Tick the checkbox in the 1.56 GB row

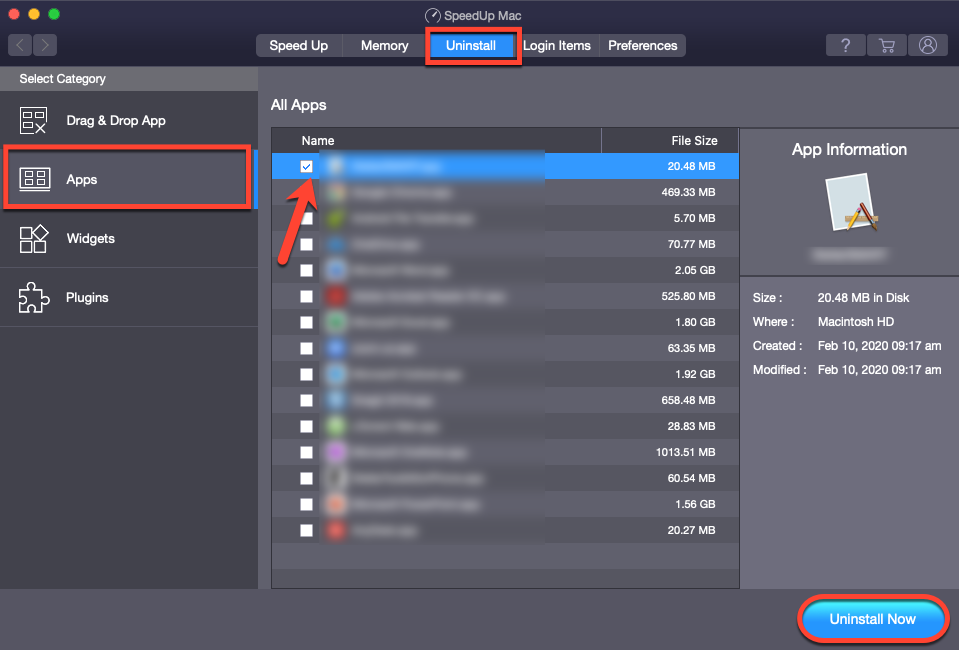[306, 504]
